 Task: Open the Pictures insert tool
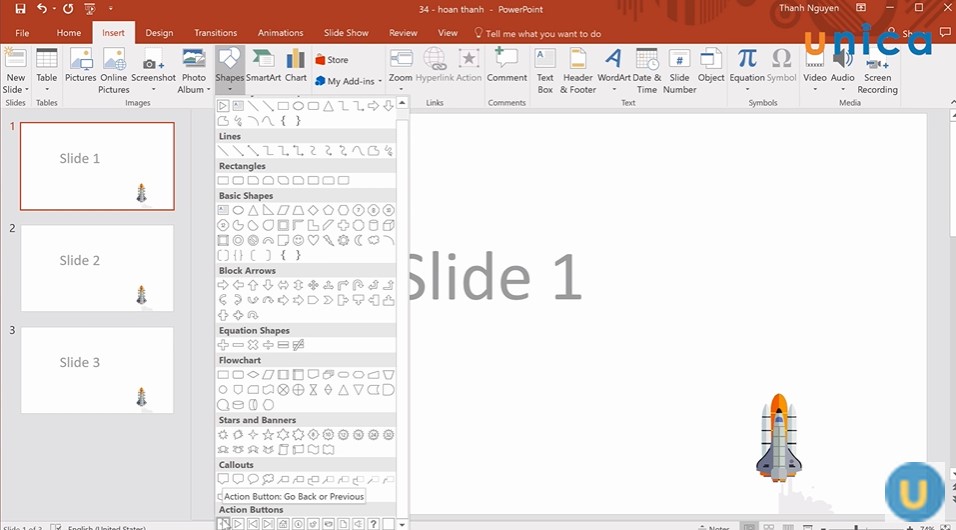coord(80,66)
